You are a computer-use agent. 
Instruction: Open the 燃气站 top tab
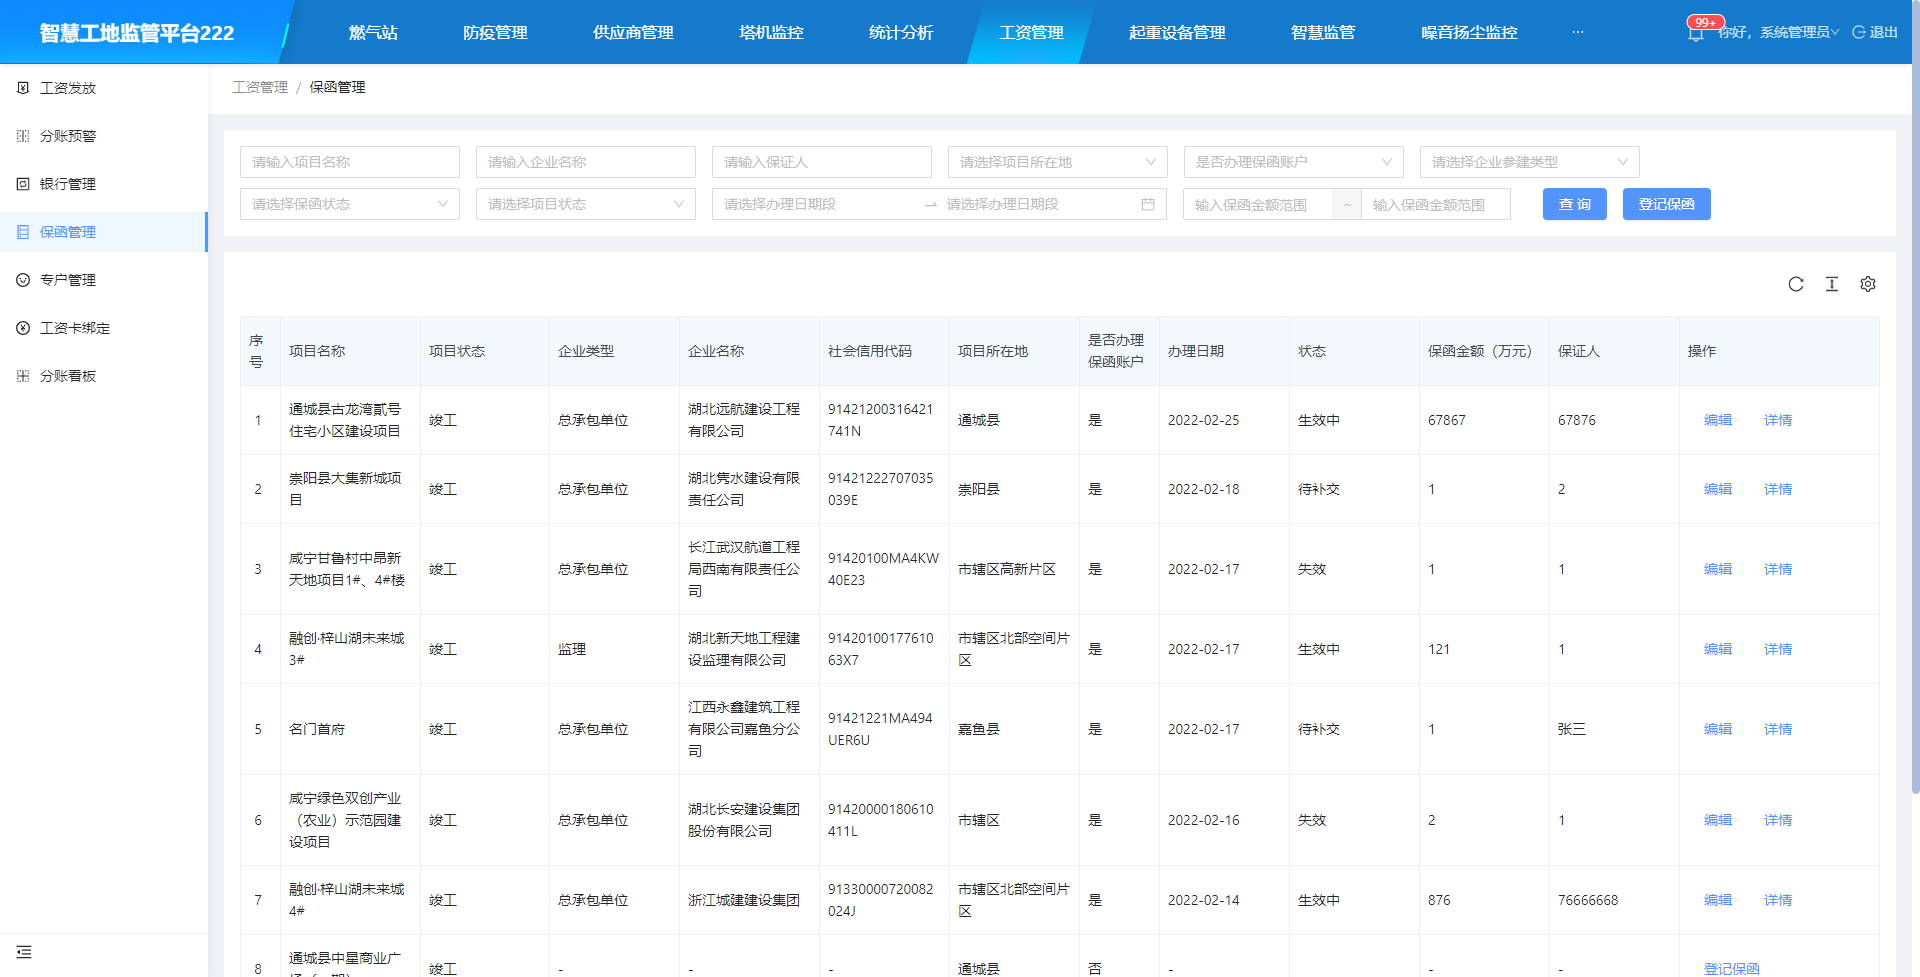tap(373, 32)
